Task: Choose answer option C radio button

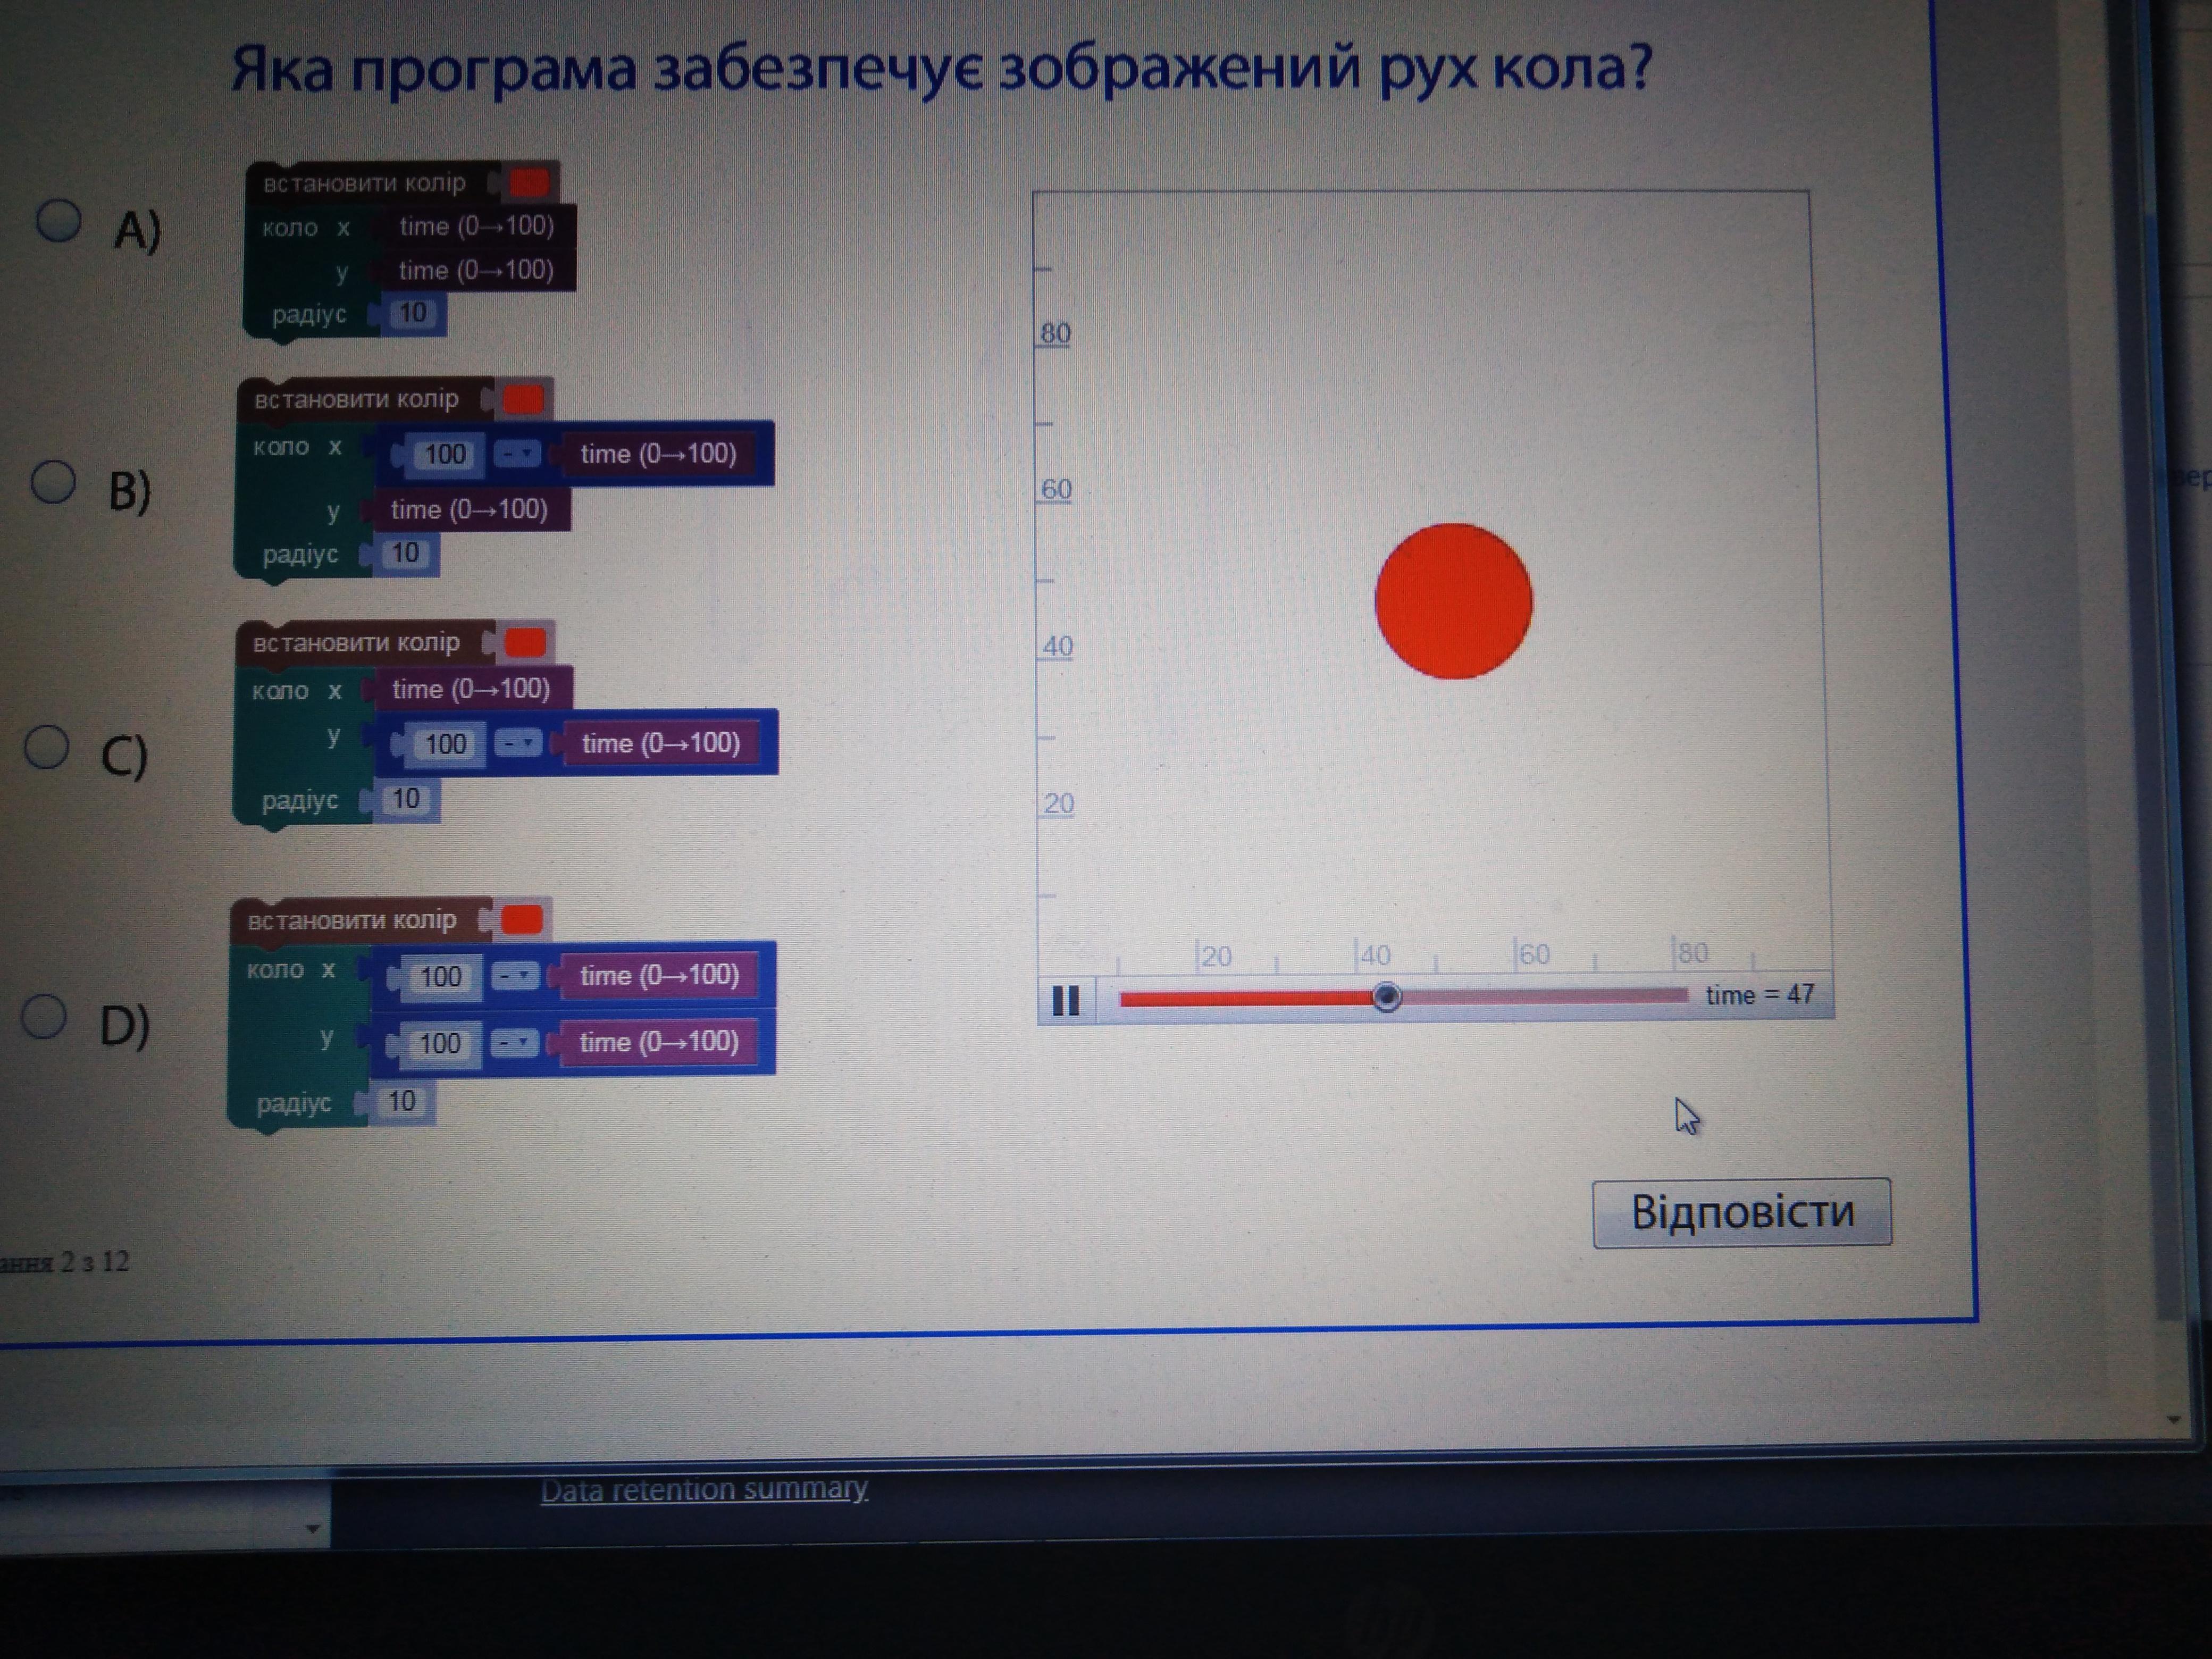Action: pyautogui.click(x=47, y=746)
